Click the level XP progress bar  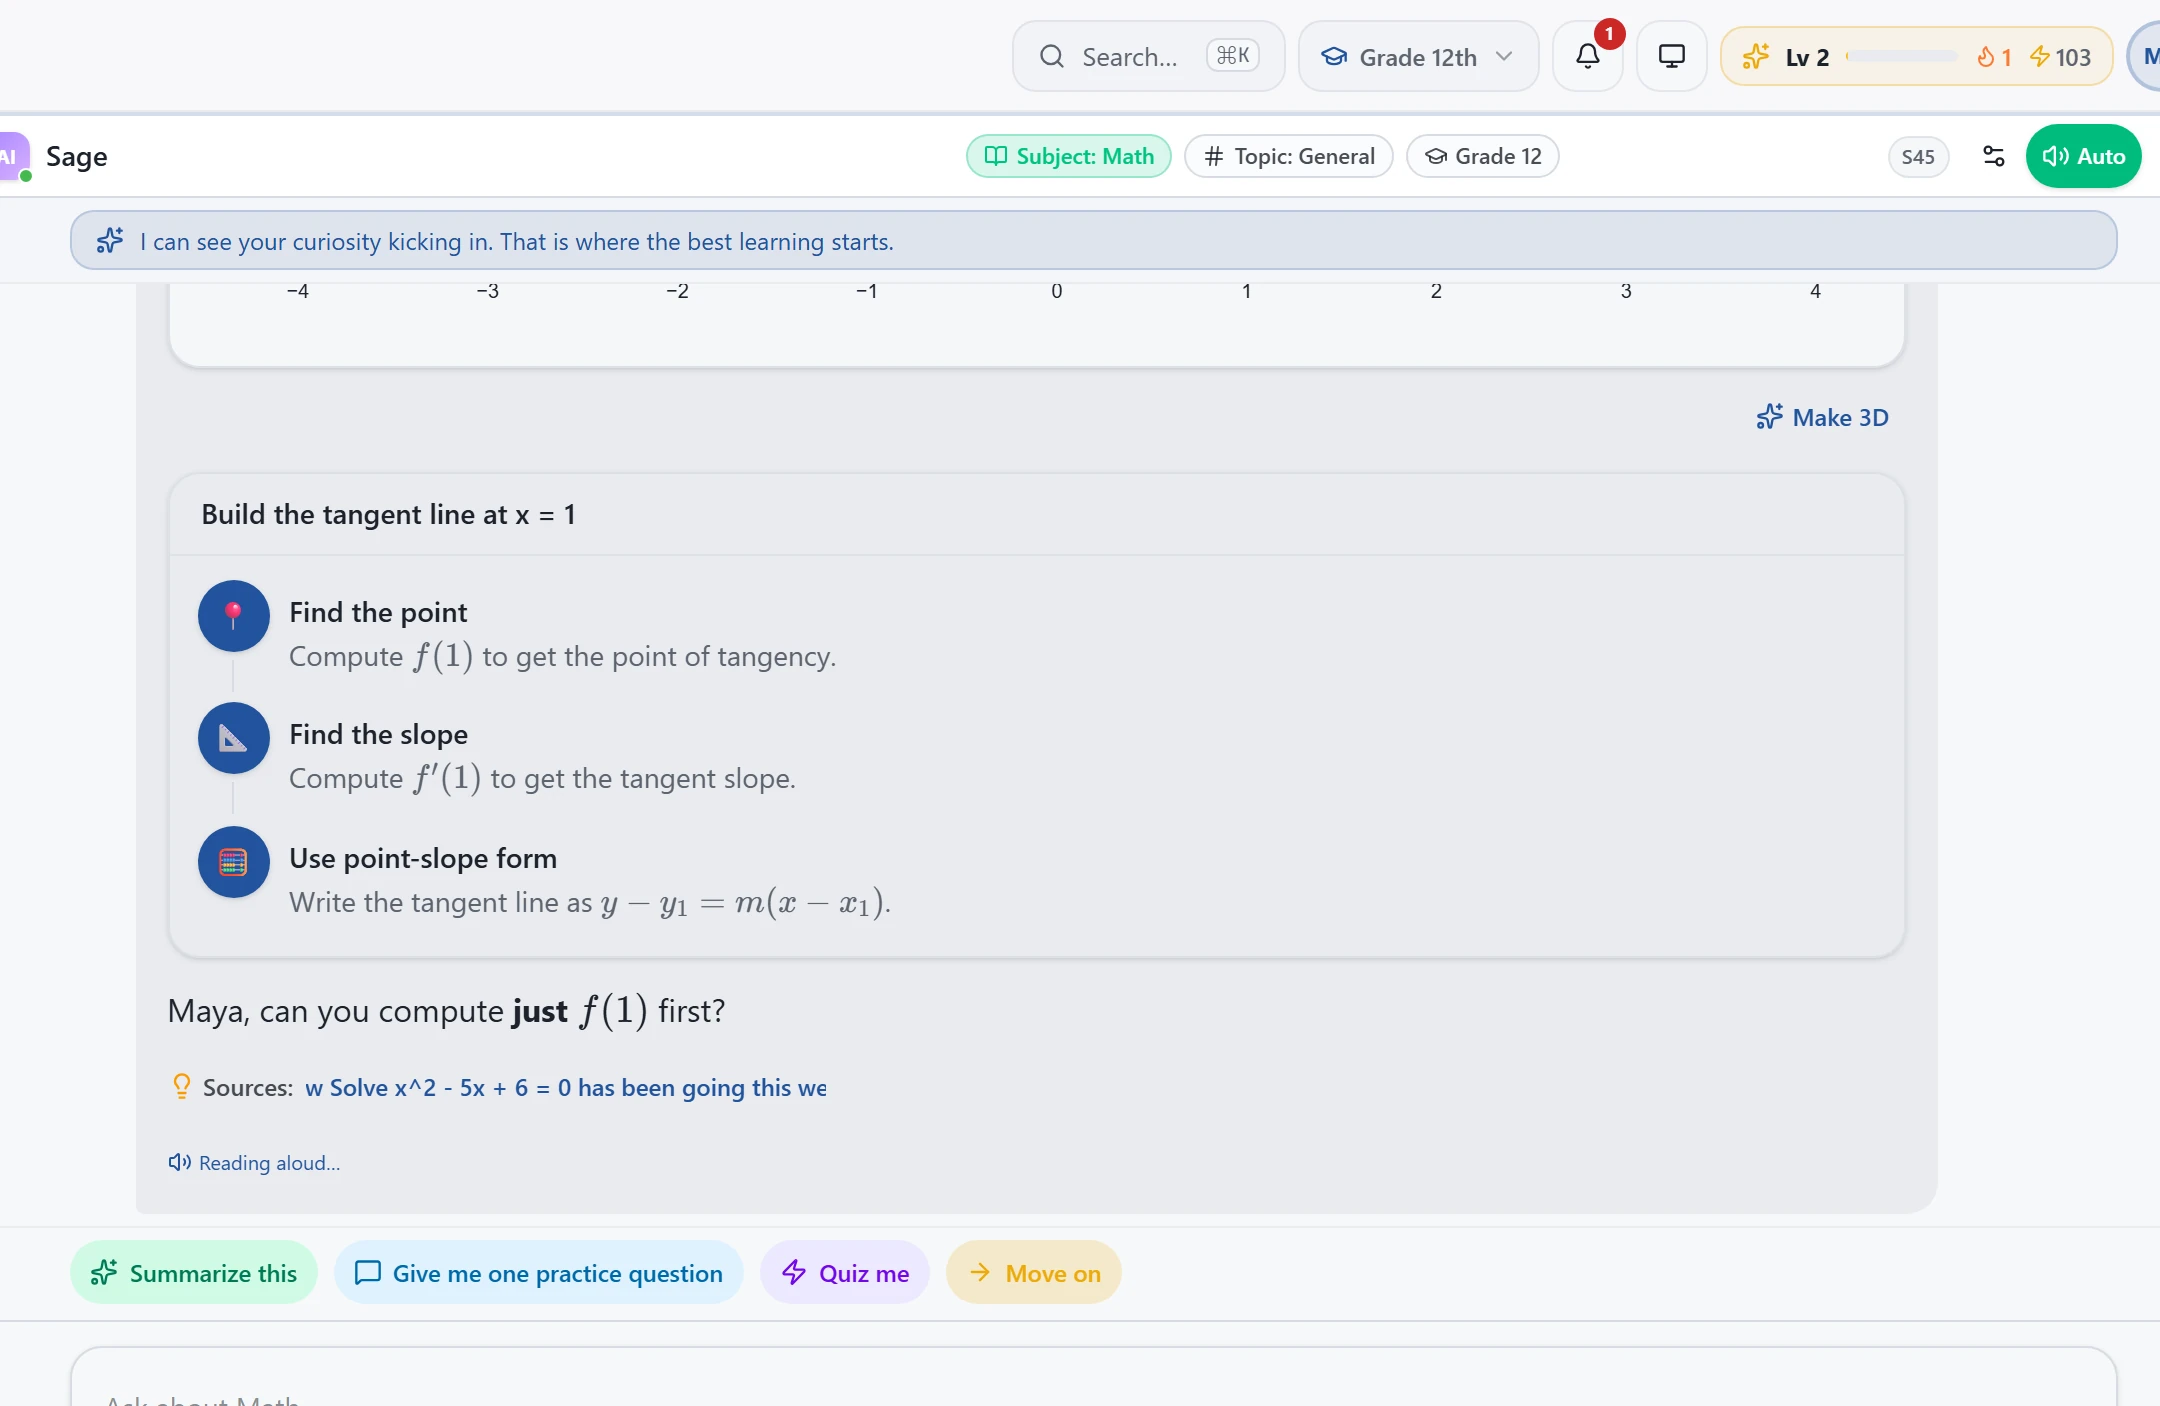click(x=1902, y=57)
